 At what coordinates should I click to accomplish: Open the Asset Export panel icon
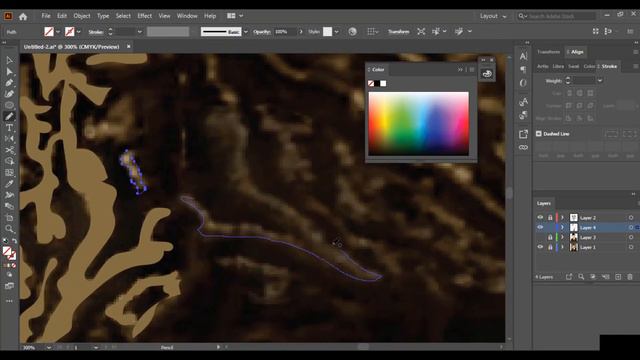523,134
